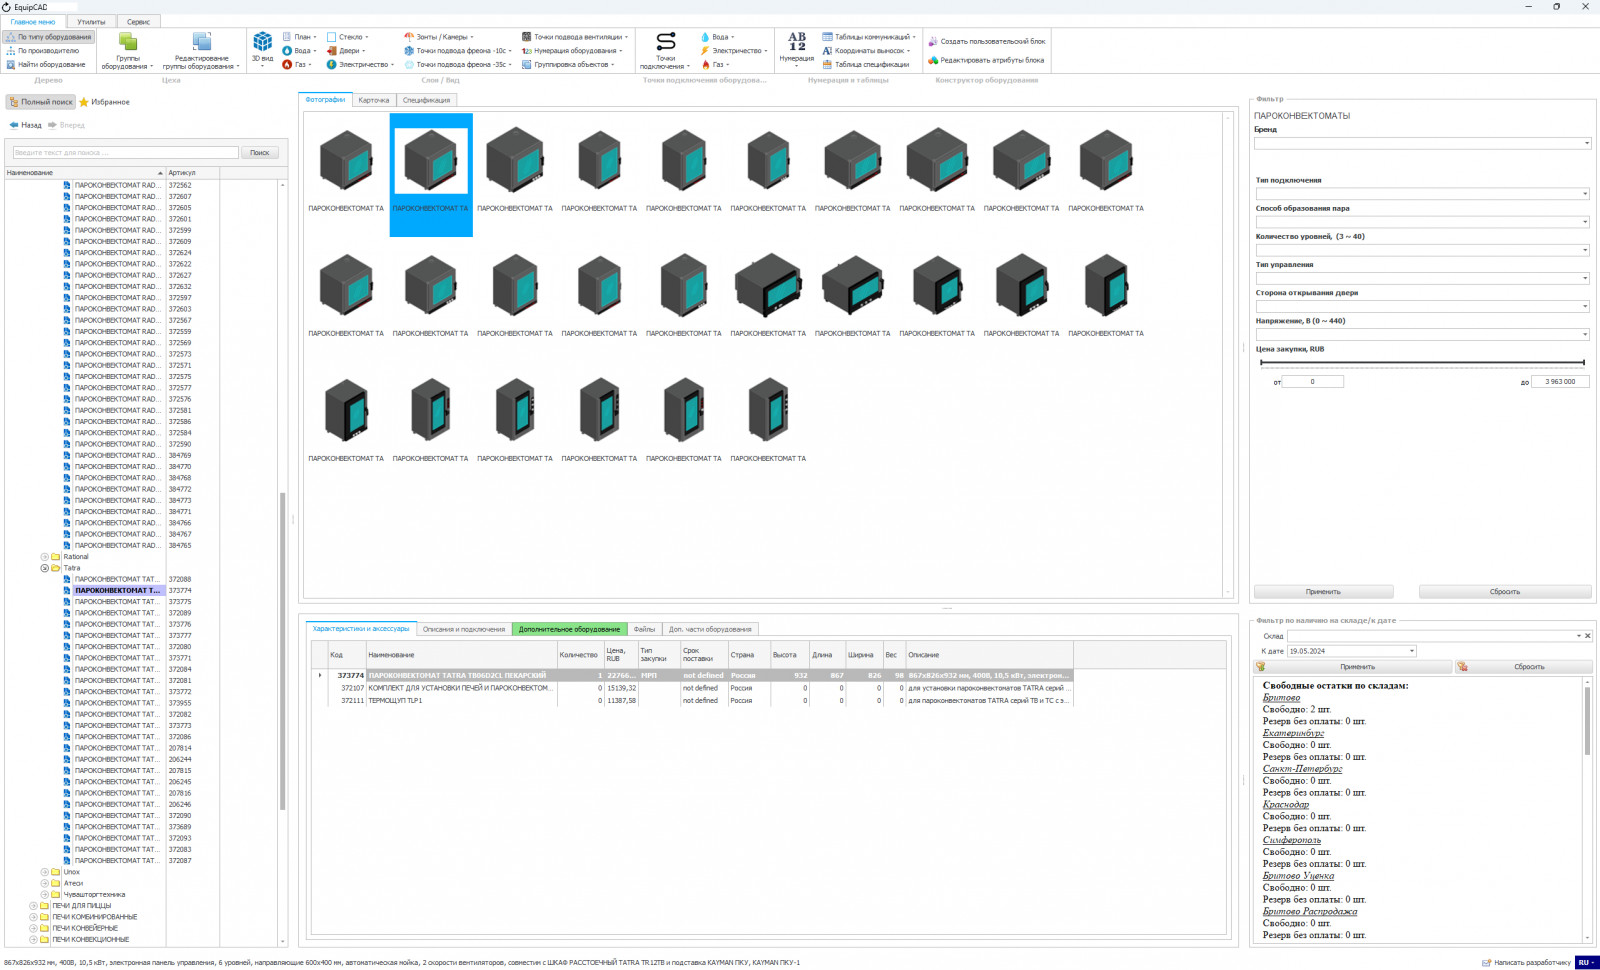Open the AB12 Нумерация tool
This screenshot has width=1600, height=970.
[x=797, y=48]
